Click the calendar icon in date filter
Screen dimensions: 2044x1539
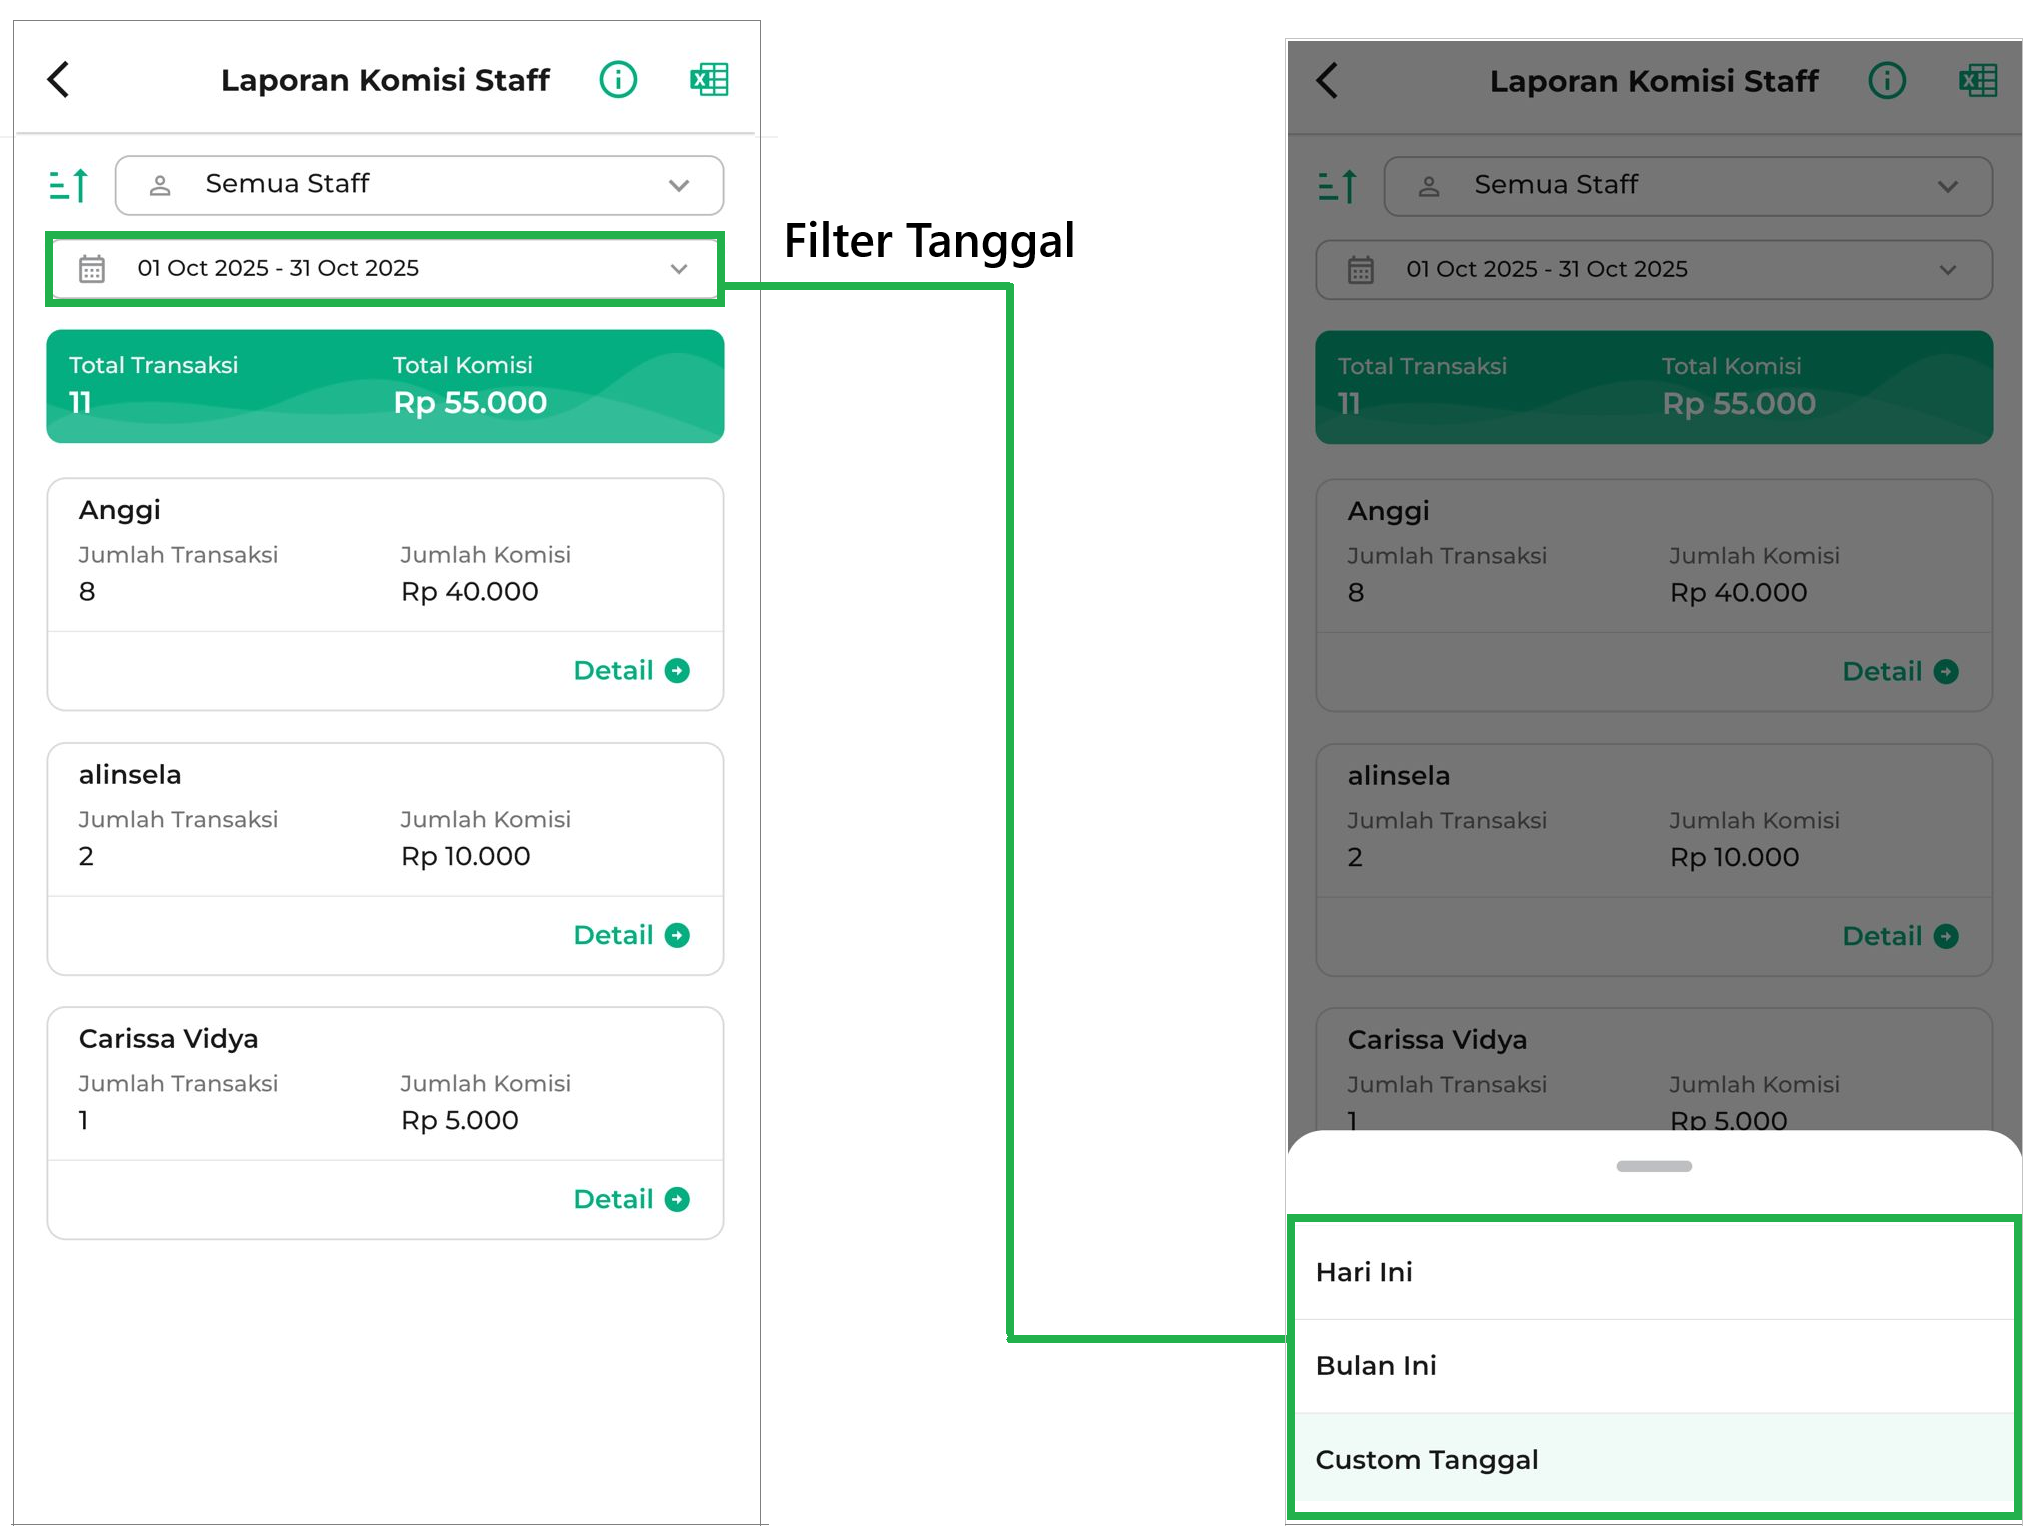pos(92,269)
